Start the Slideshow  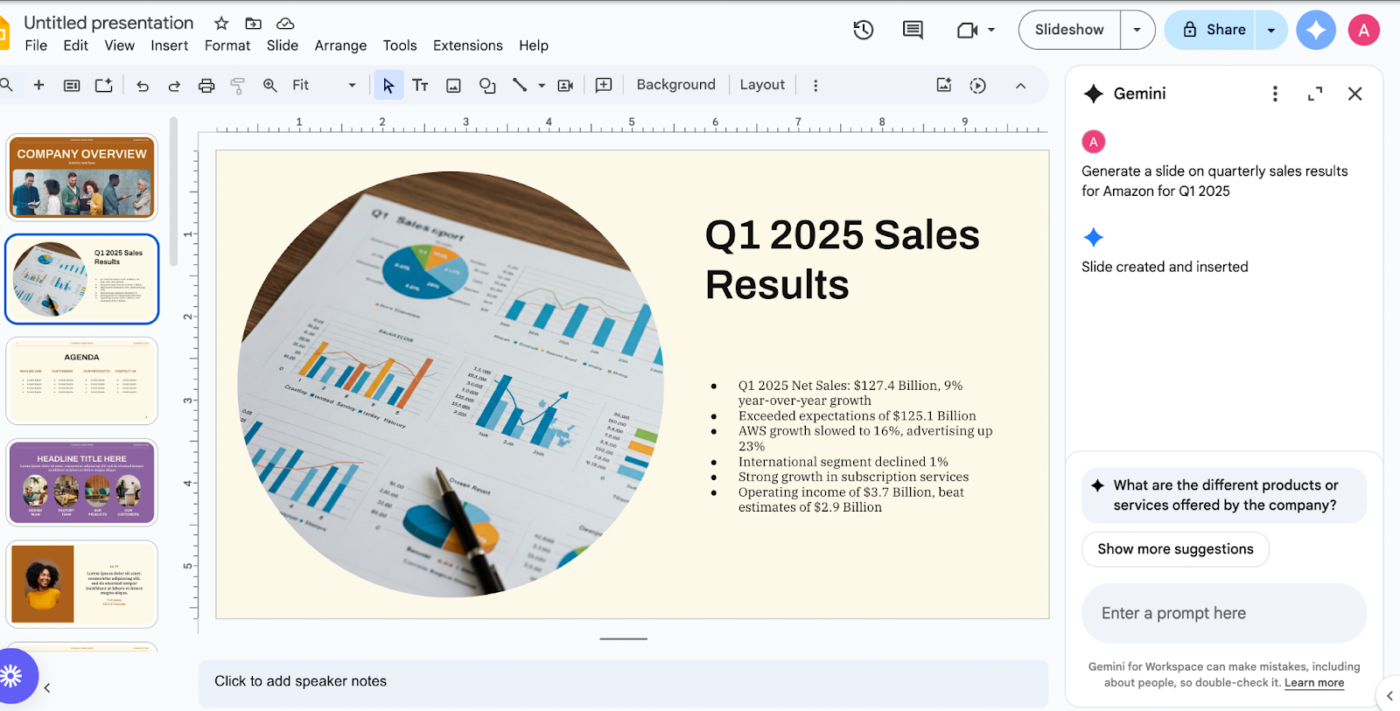click(x=1070, y=30)
